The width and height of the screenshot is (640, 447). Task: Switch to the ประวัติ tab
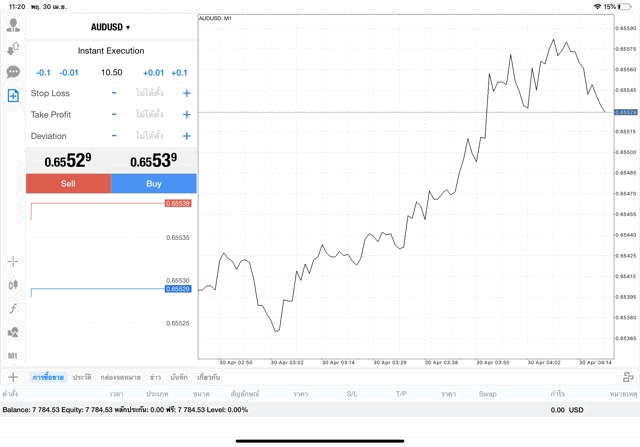pos(81,377)
